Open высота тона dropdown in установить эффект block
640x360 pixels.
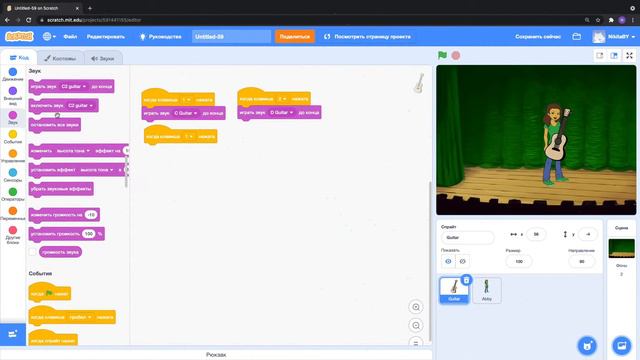pos(97,169)
